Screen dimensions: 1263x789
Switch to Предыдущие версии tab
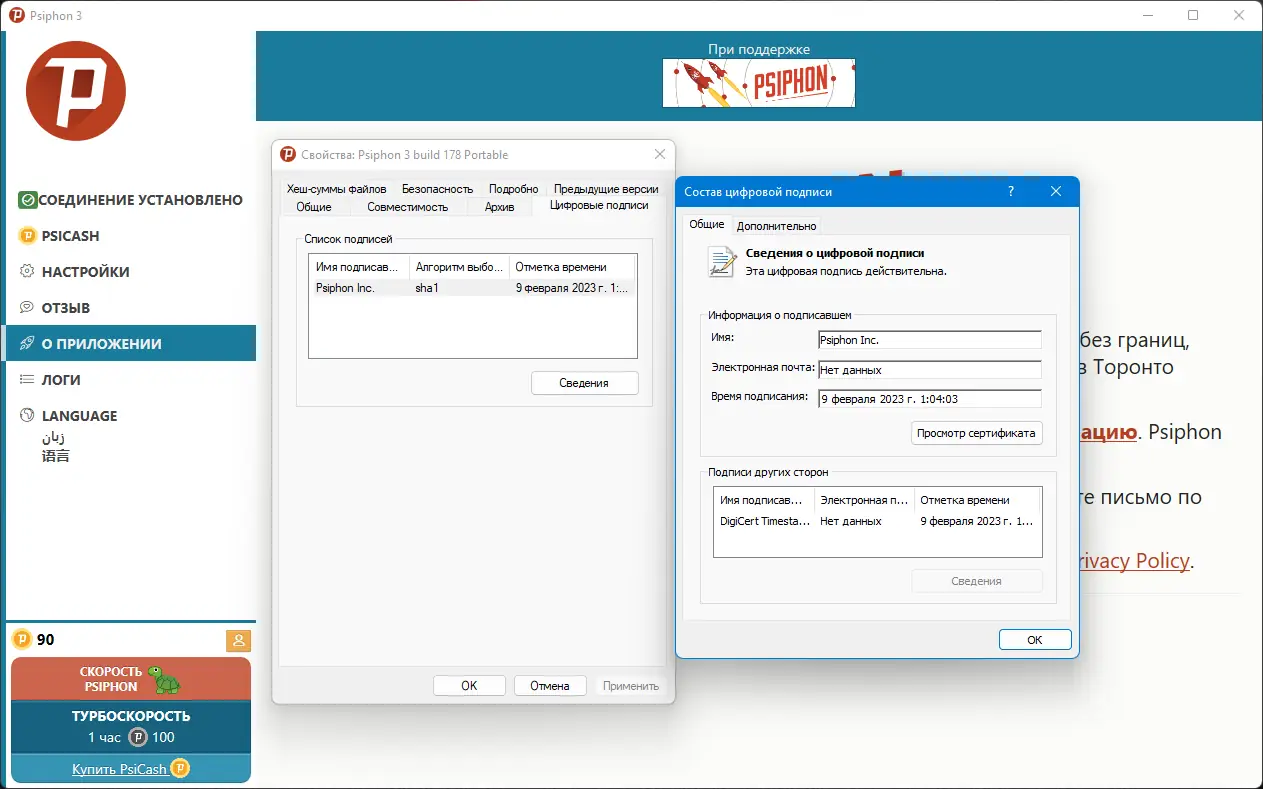606,188
